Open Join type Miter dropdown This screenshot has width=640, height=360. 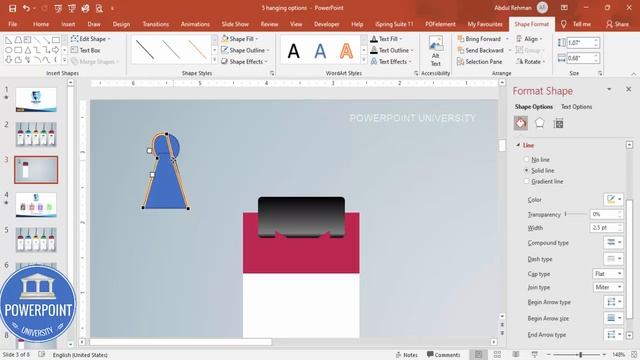click(608, 287)
